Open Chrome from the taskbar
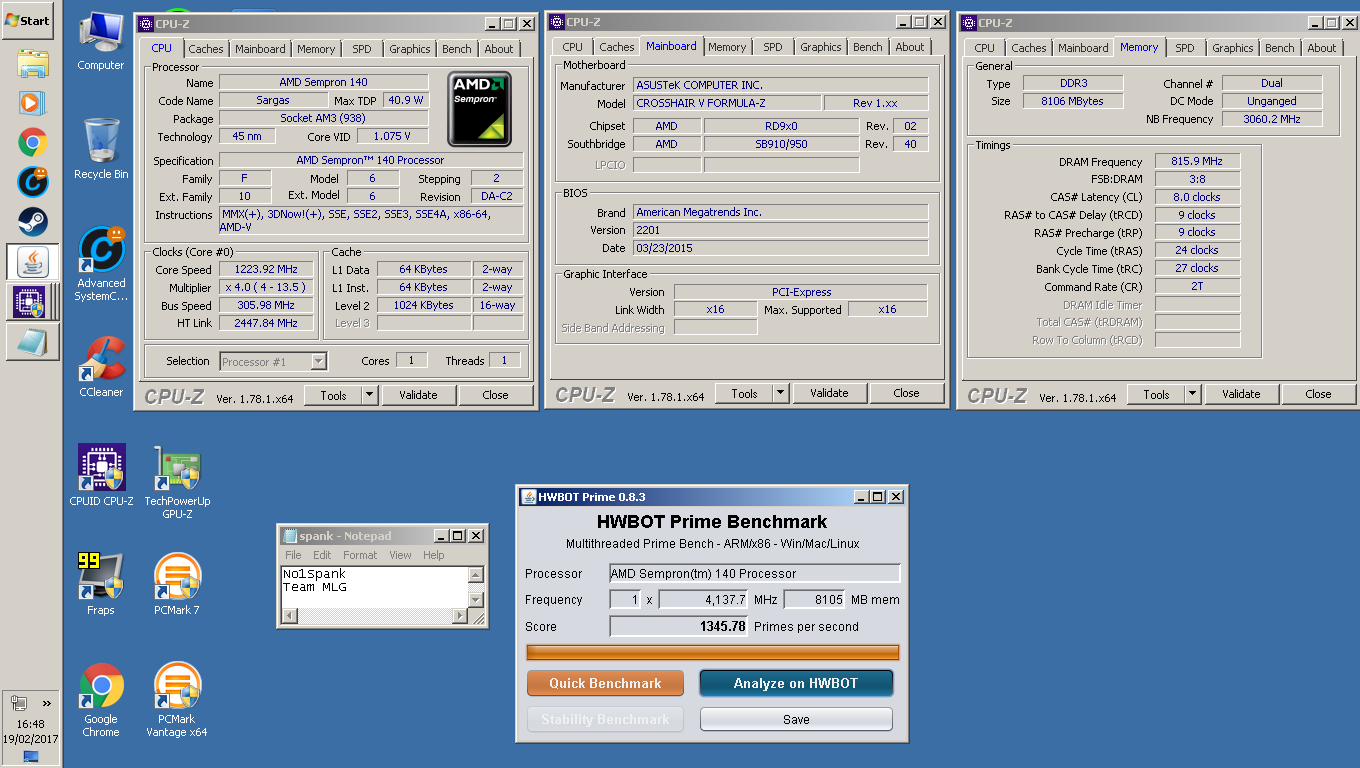 point(32,142)
